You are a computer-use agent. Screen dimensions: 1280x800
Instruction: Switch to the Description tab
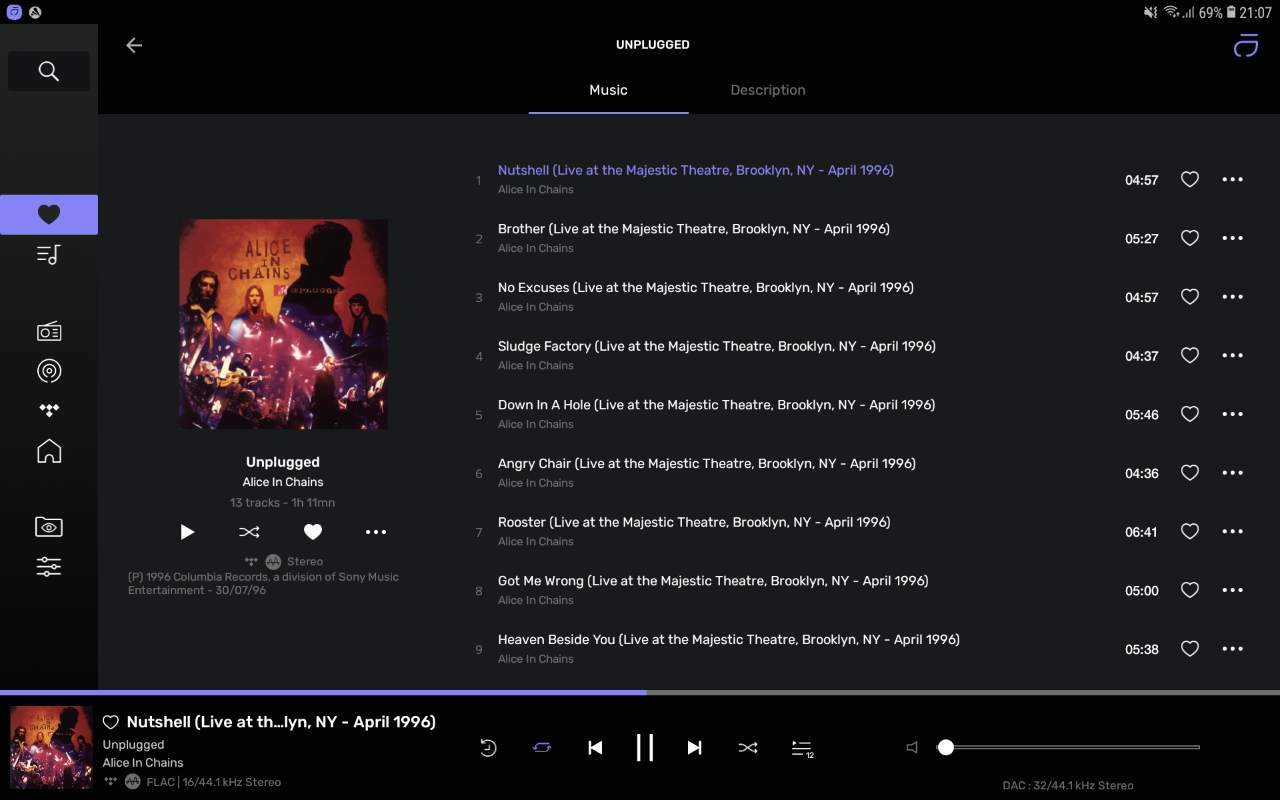pyautogui.click(x=767, y=90)
